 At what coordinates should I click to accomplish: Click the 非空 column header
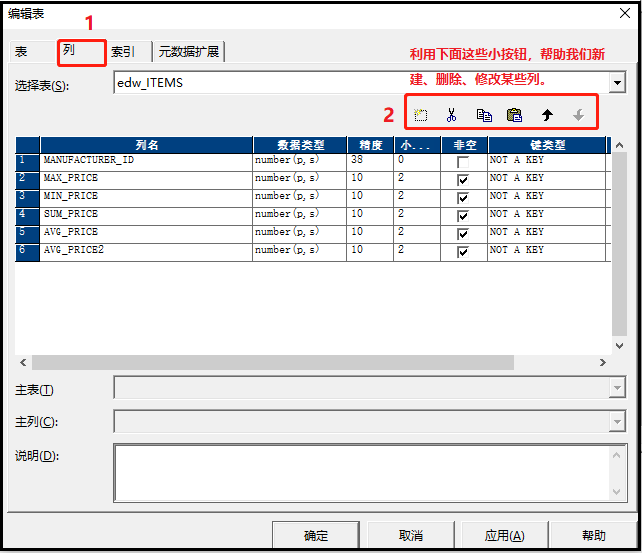pos(465,145)
